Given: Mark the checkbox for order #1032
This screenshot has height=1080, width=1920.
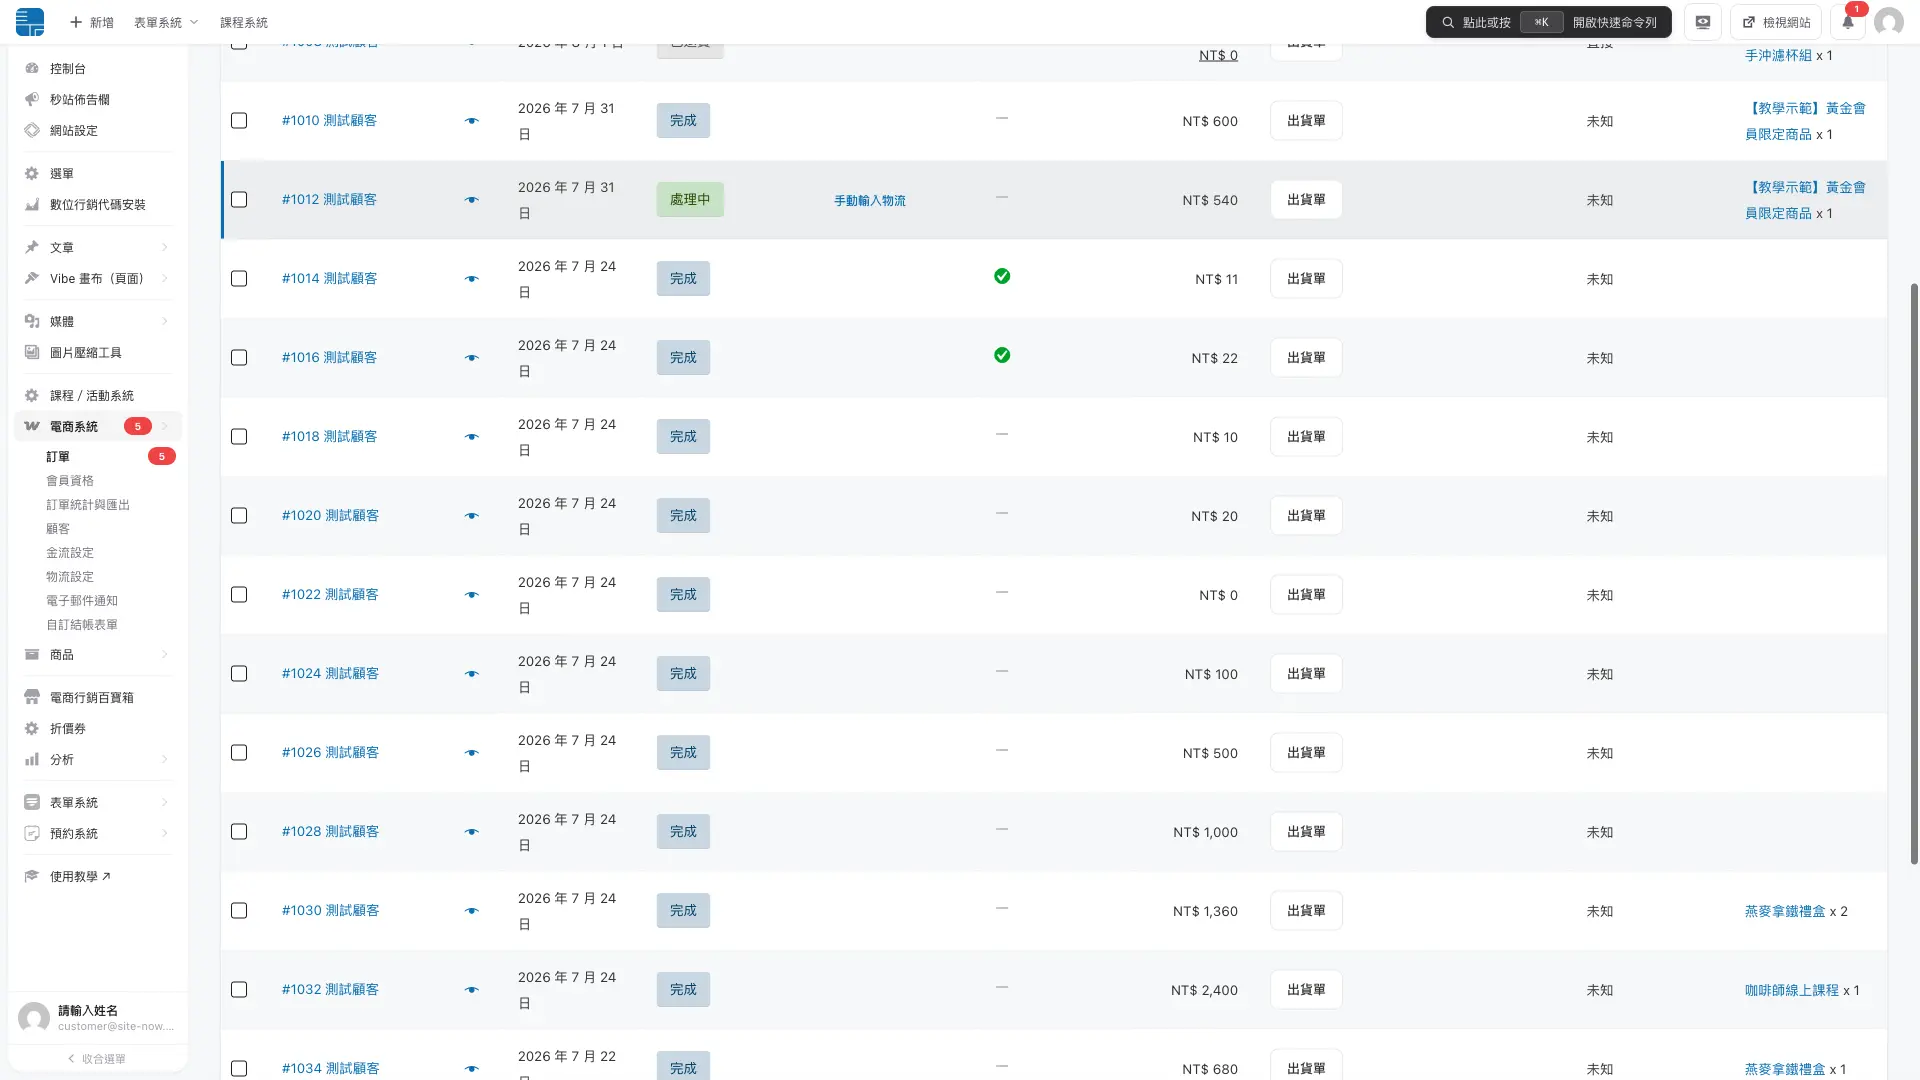Looking at the screenshot, I should point(239,989).
